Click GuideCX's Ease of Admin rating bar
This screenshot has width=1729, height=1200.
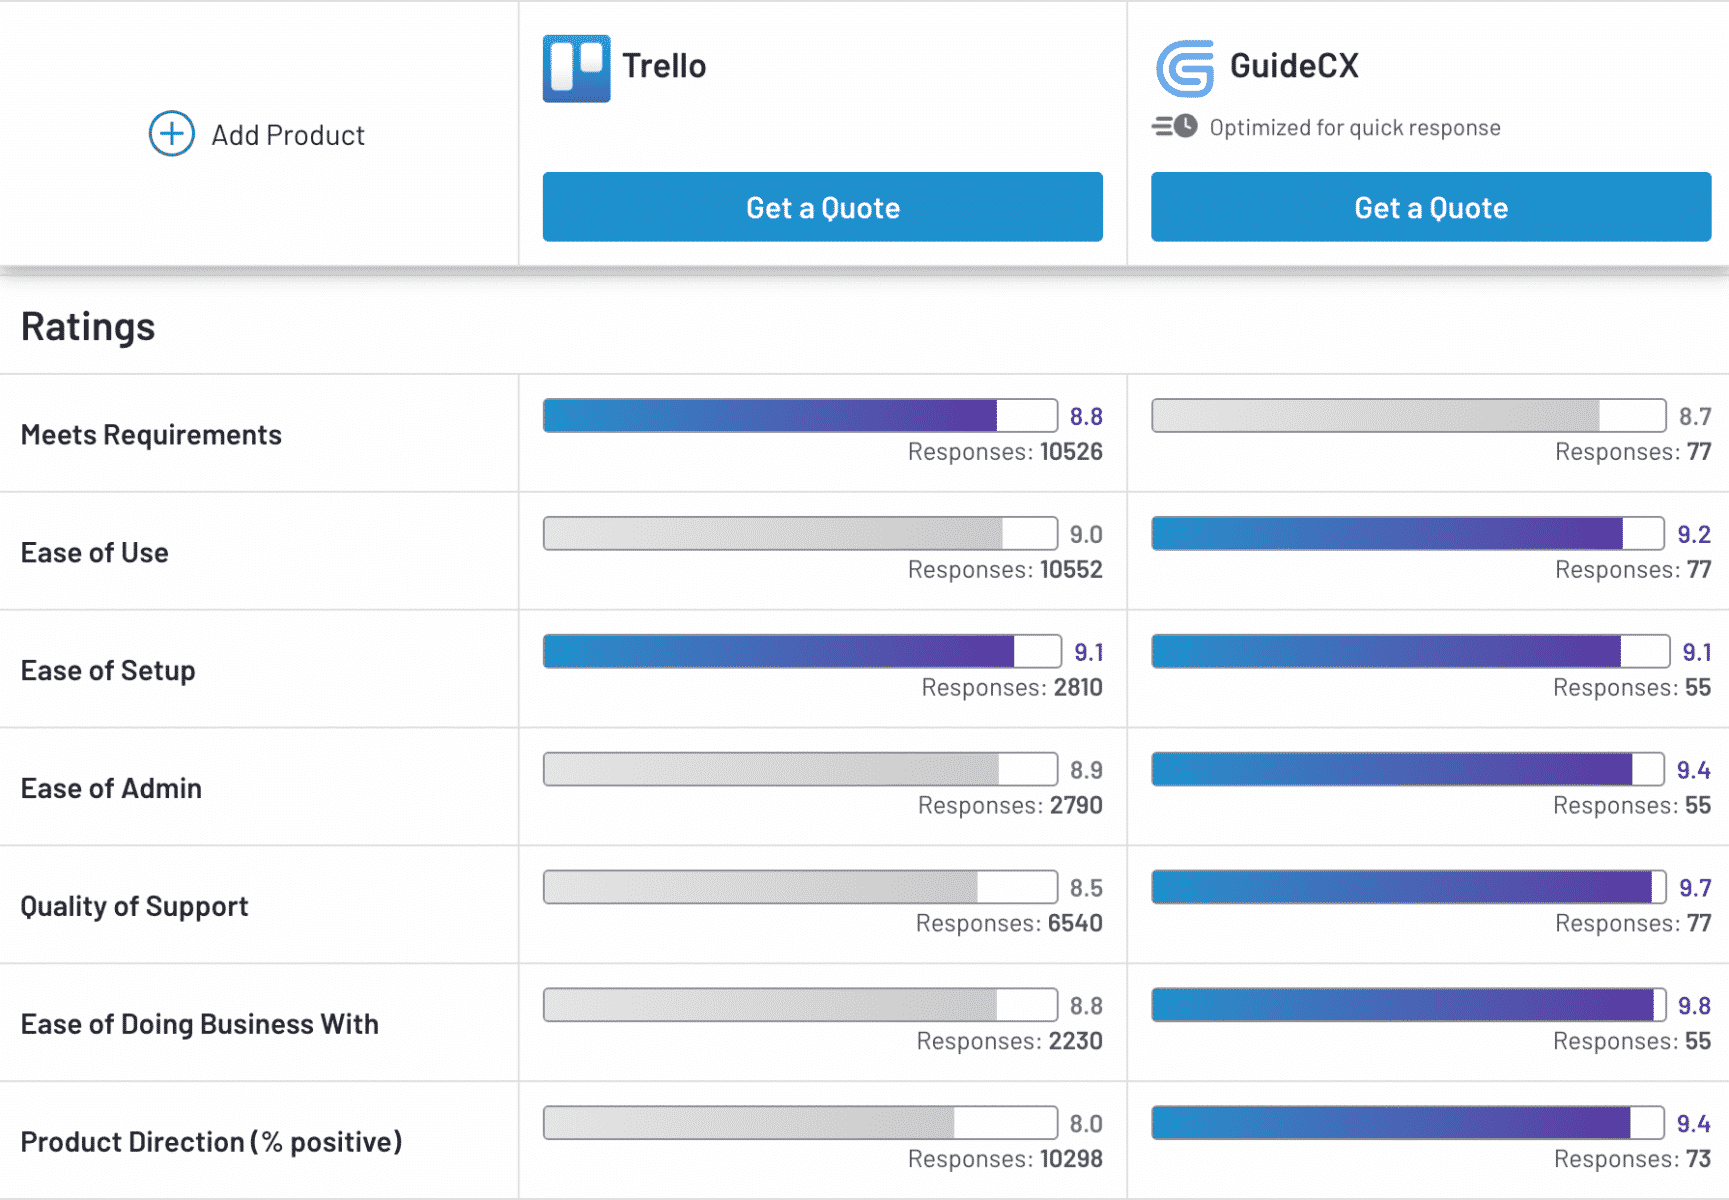click(x=1407, y=769)
